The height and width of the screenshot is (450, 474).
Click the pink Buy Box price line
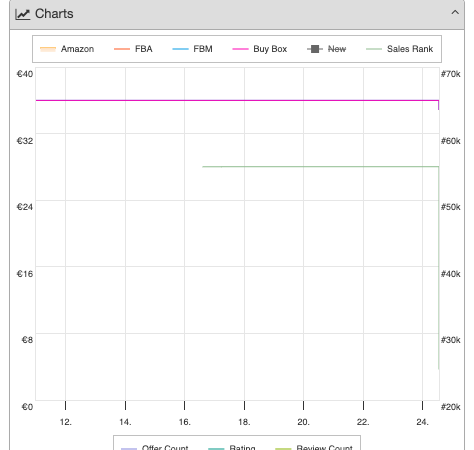pos(237,100)
